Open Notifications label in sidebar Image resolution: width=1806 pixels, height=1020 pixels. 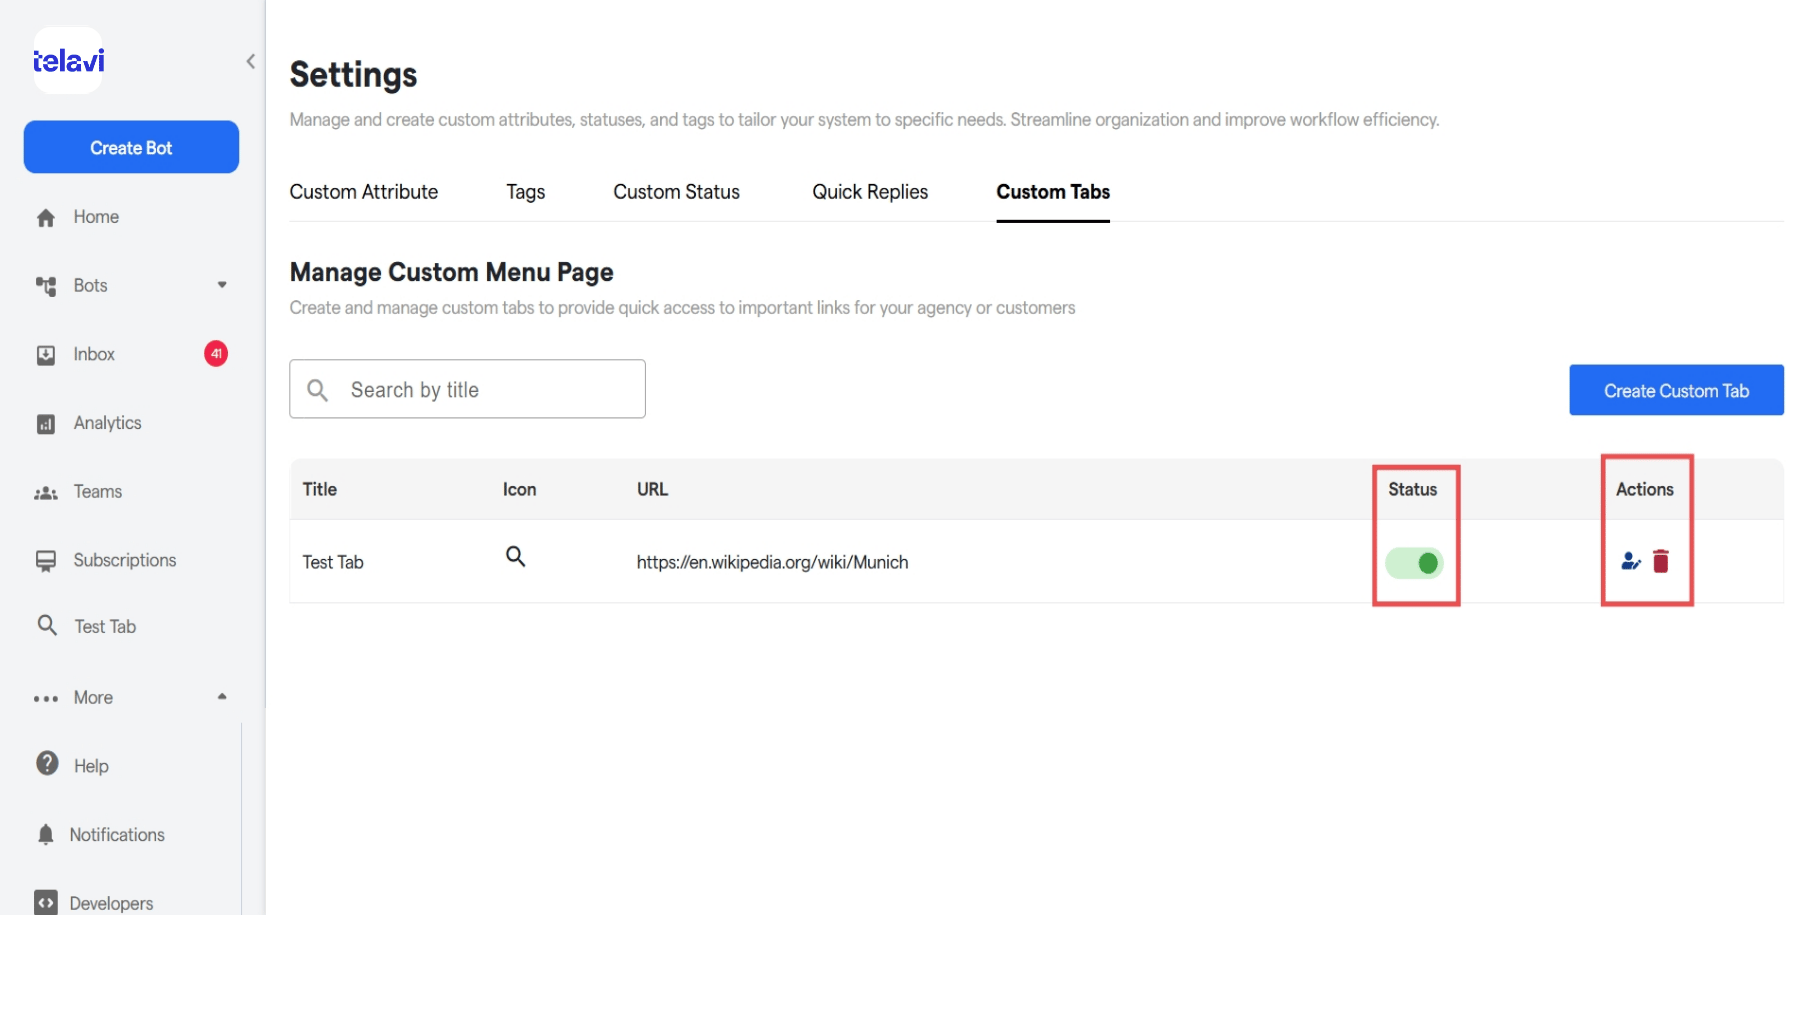[117, 835]
